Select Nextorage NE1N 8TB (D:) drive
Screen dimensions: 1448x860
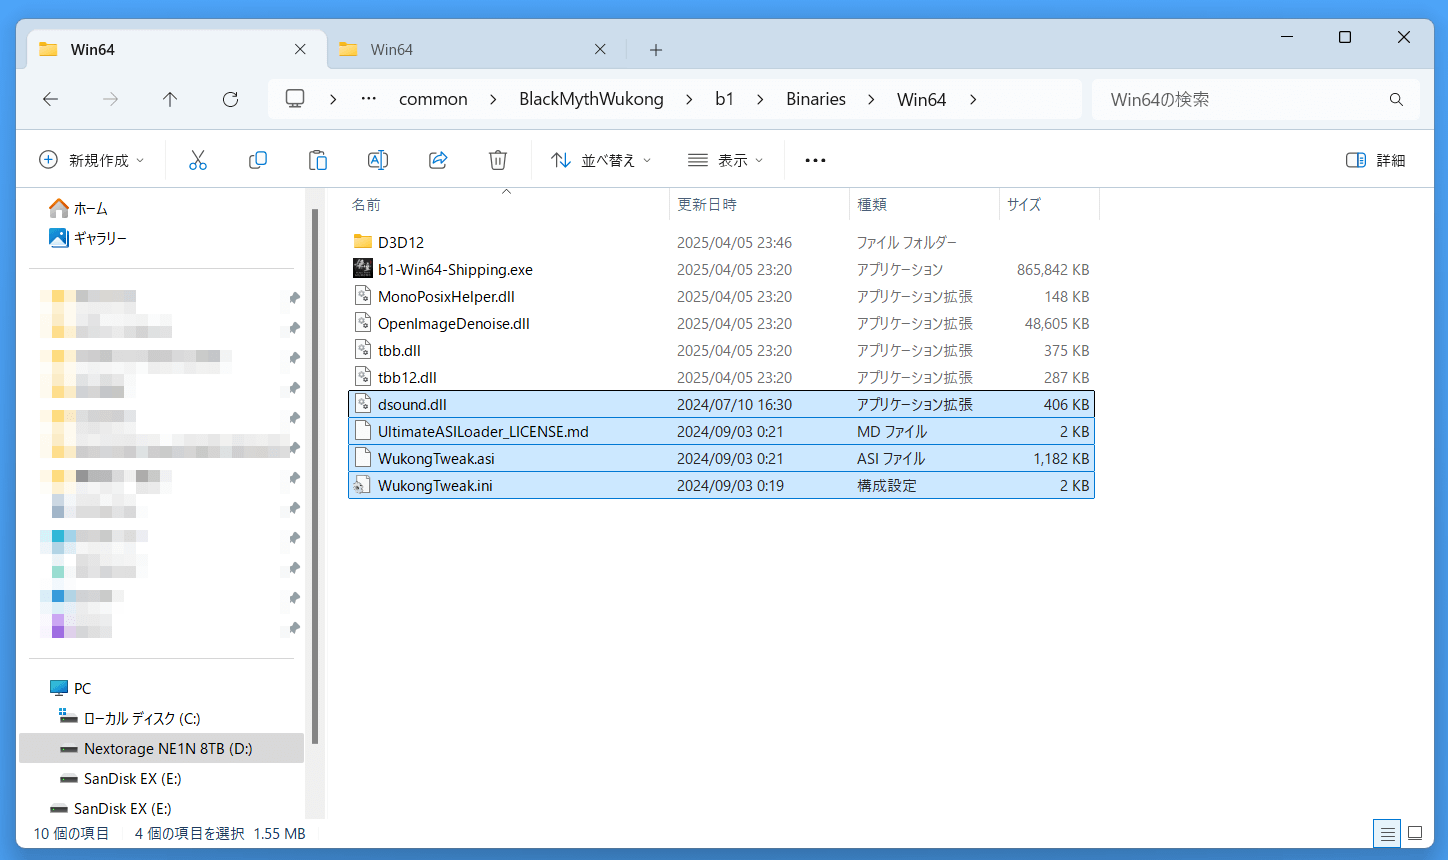click(x=161, y=748)
